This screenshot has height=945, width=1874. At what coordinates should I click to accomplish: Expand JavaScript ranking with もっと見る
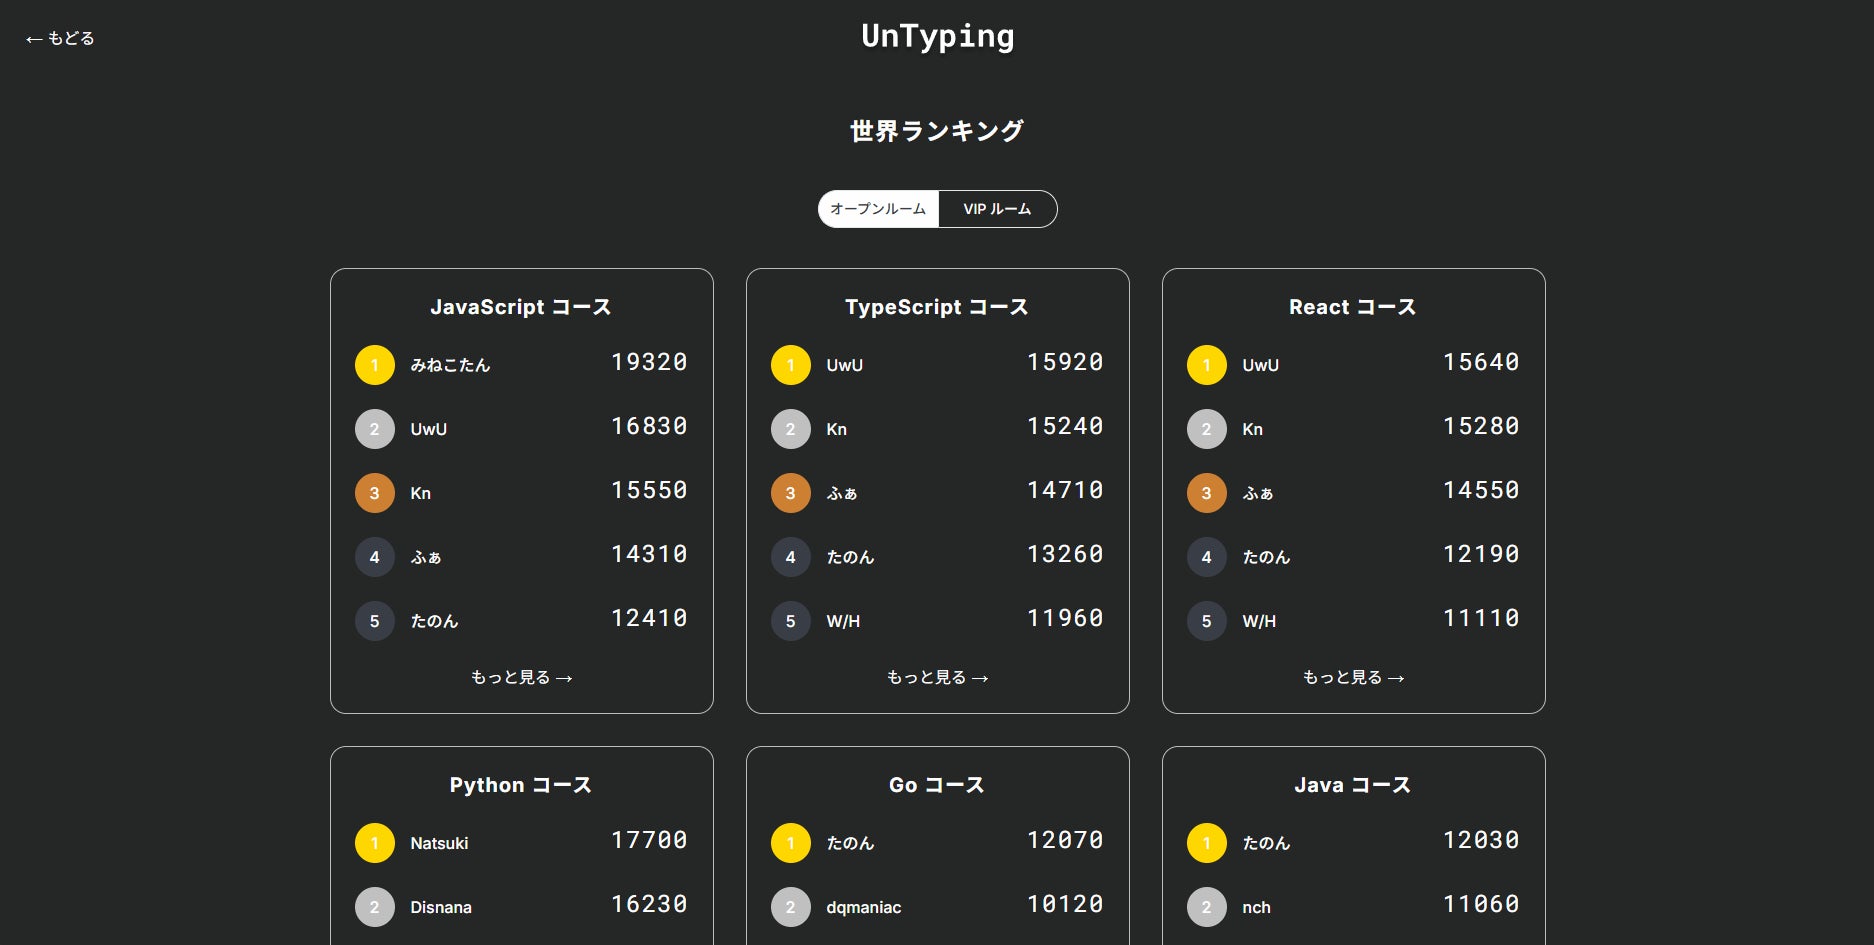point(521,678)
